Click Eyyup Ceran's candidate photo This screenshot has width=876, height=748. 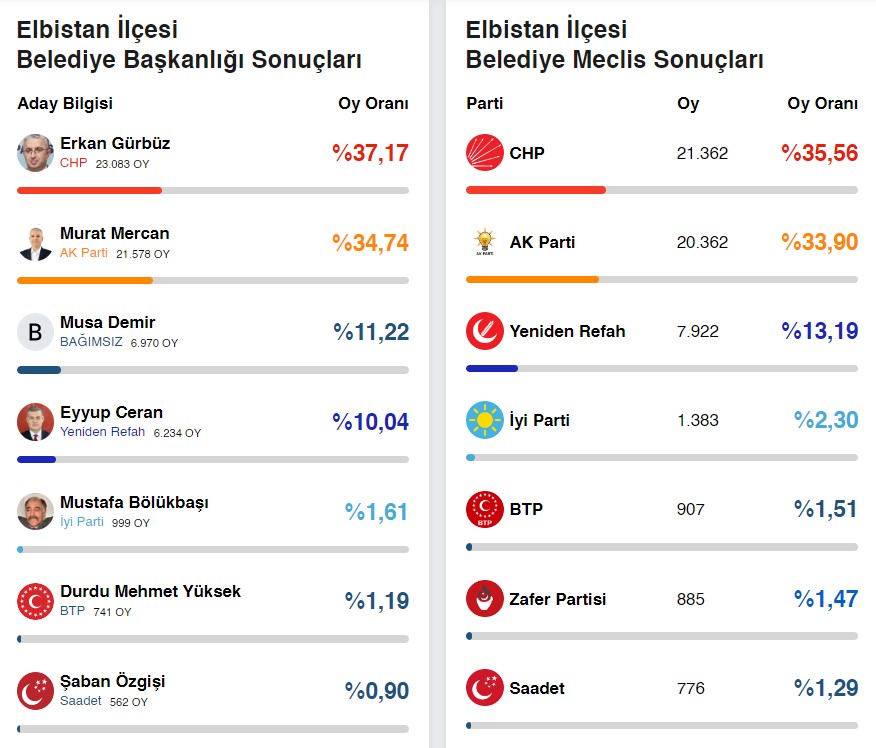[x=35, y=421]
